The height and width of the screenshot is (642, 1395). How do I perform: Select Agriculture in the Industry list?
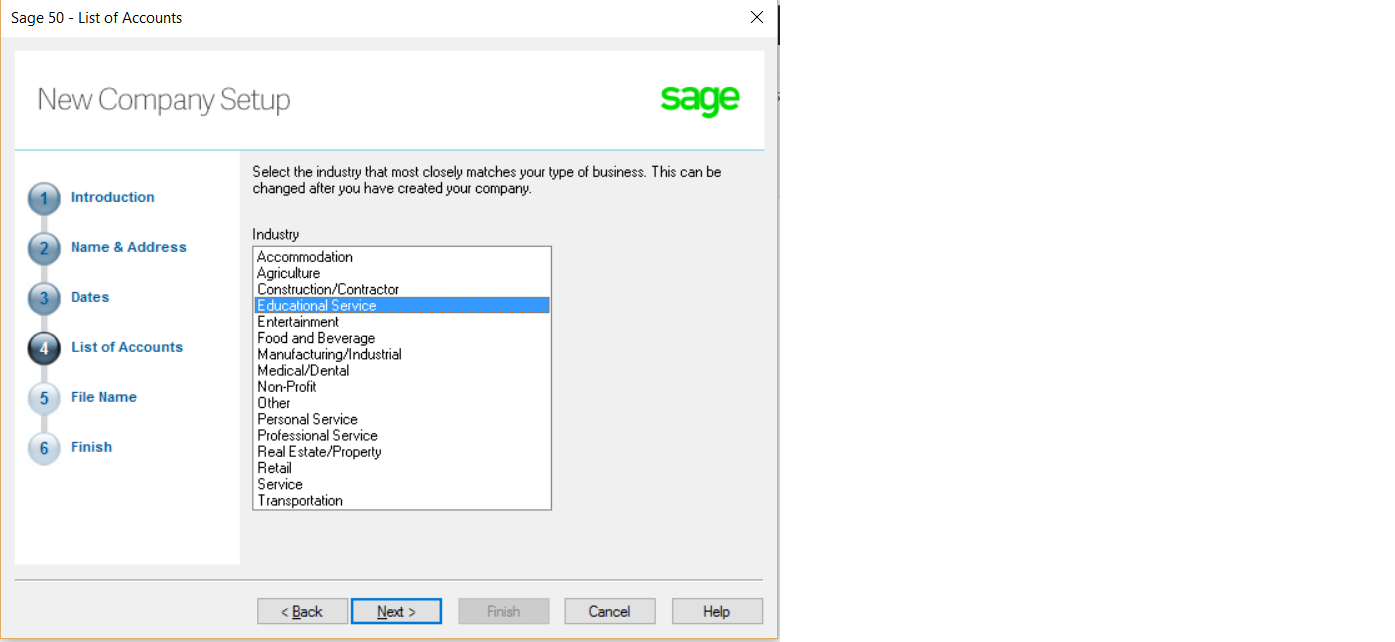click(402, 273)
